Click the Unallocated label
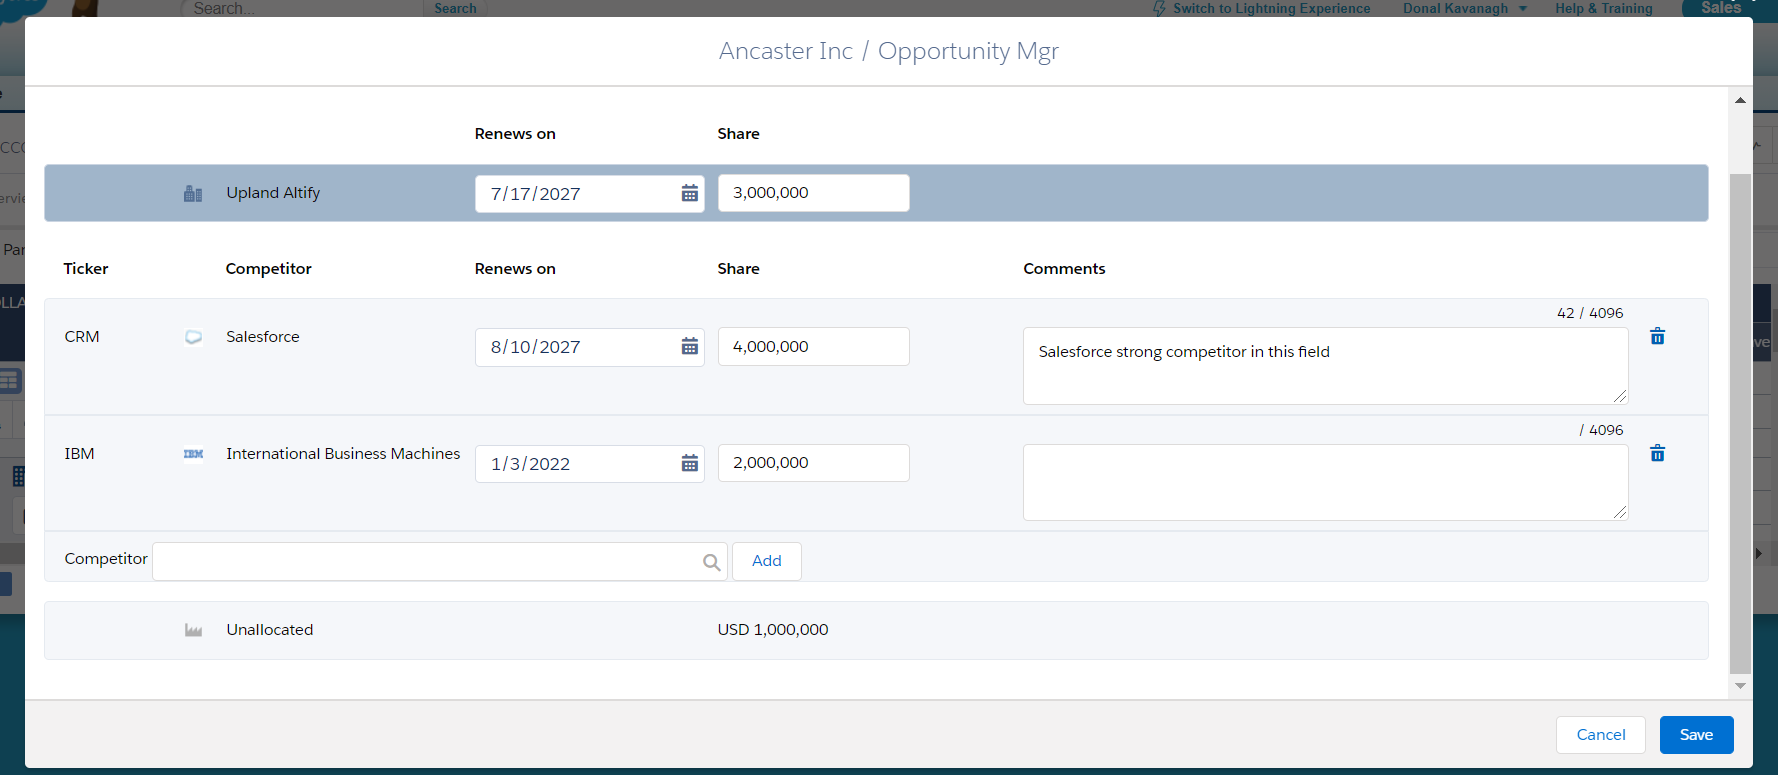 (270, 630)
